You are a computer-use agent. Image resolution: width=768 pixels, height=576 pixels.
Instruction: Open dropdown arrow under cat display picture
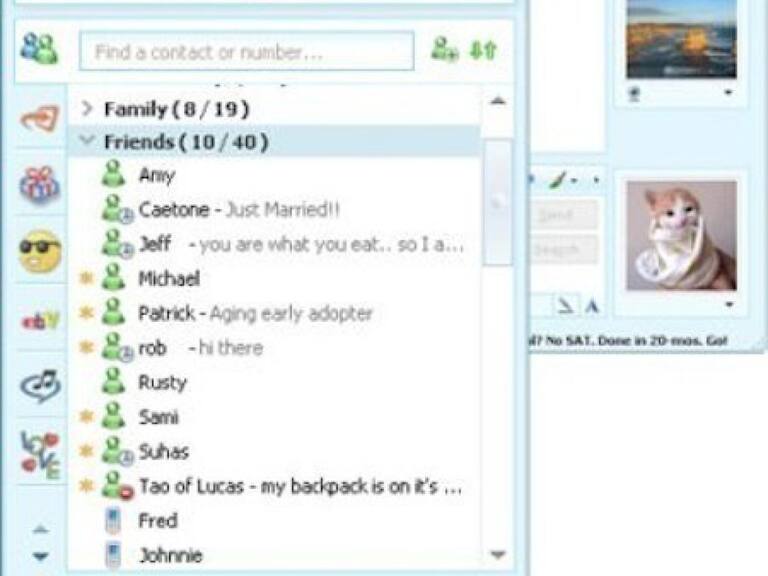coord(729,305)
